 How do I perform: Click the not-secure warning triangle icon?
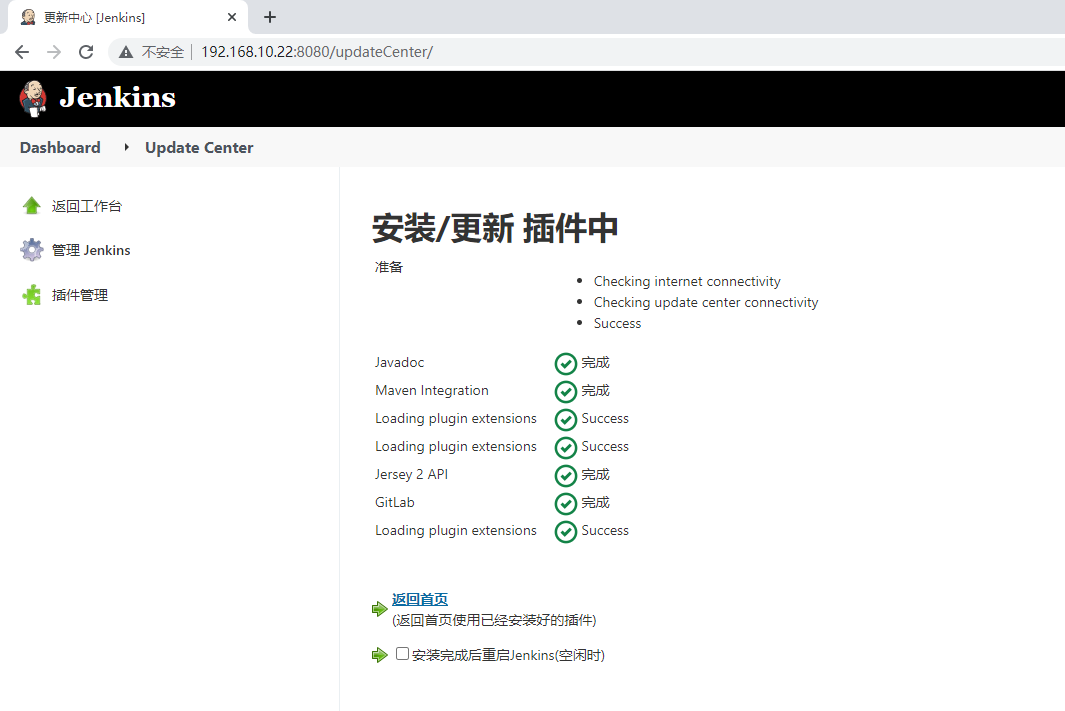pos(126,52)
